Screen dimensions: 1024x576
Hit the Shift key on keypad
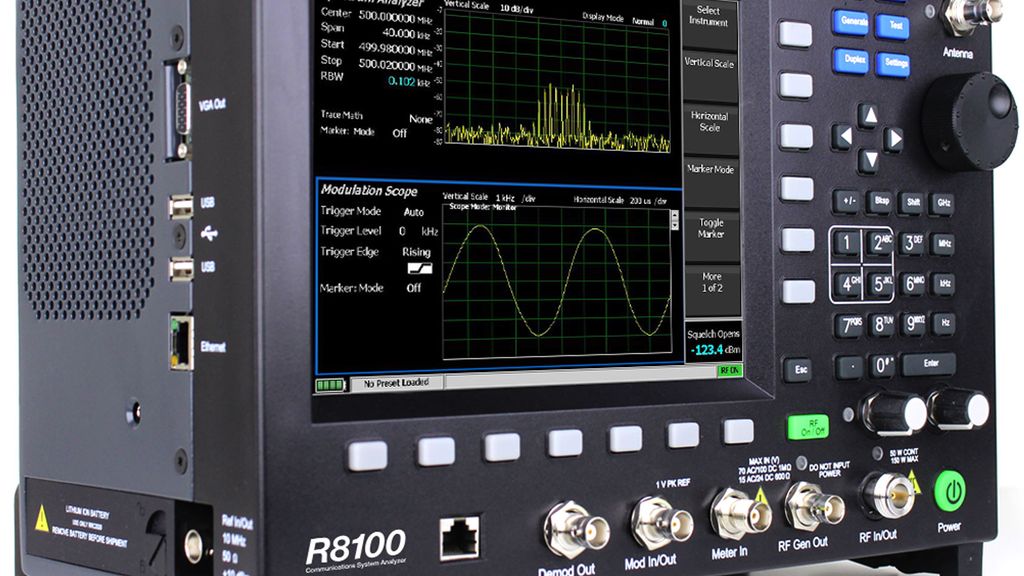(x=912, y=203)
